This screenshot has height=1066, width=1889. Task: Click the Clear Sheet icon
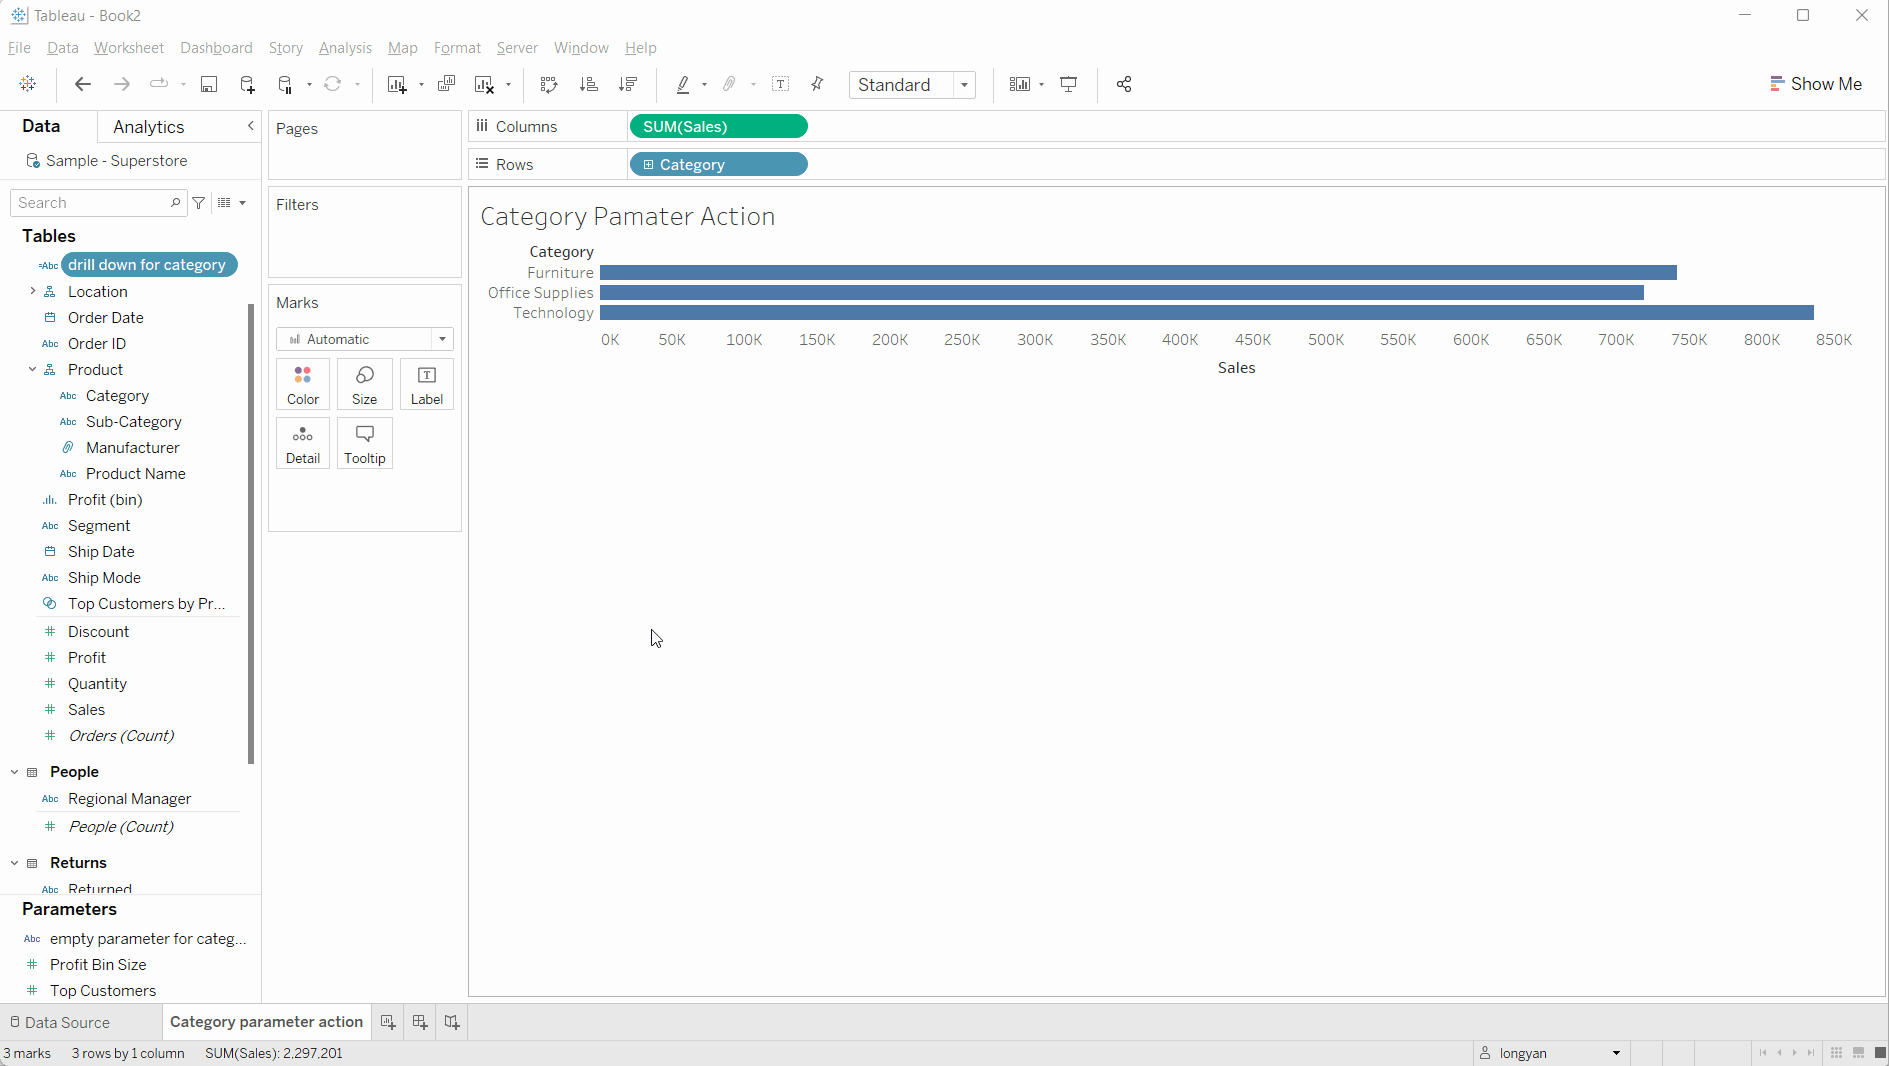point(485,84)
